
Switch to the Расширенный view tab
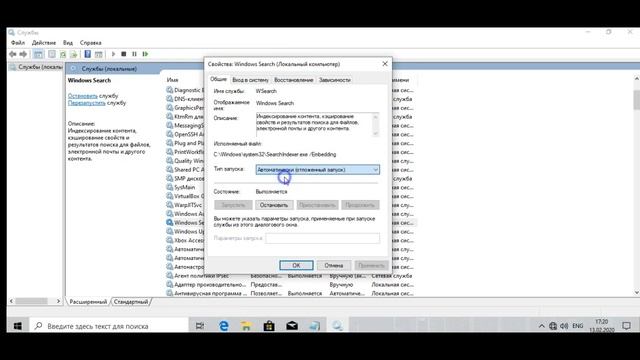pos(88,302)
